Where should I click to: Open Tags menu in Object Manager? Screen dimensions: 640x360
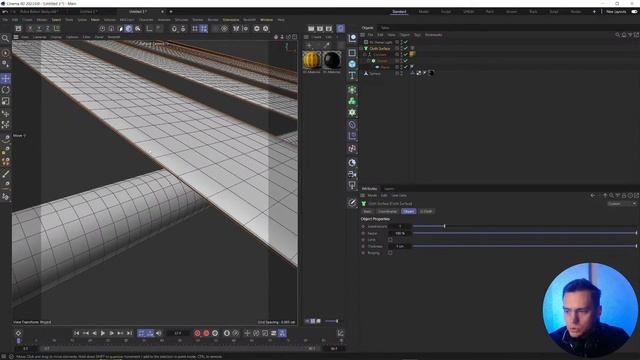(x=417, y=35)
